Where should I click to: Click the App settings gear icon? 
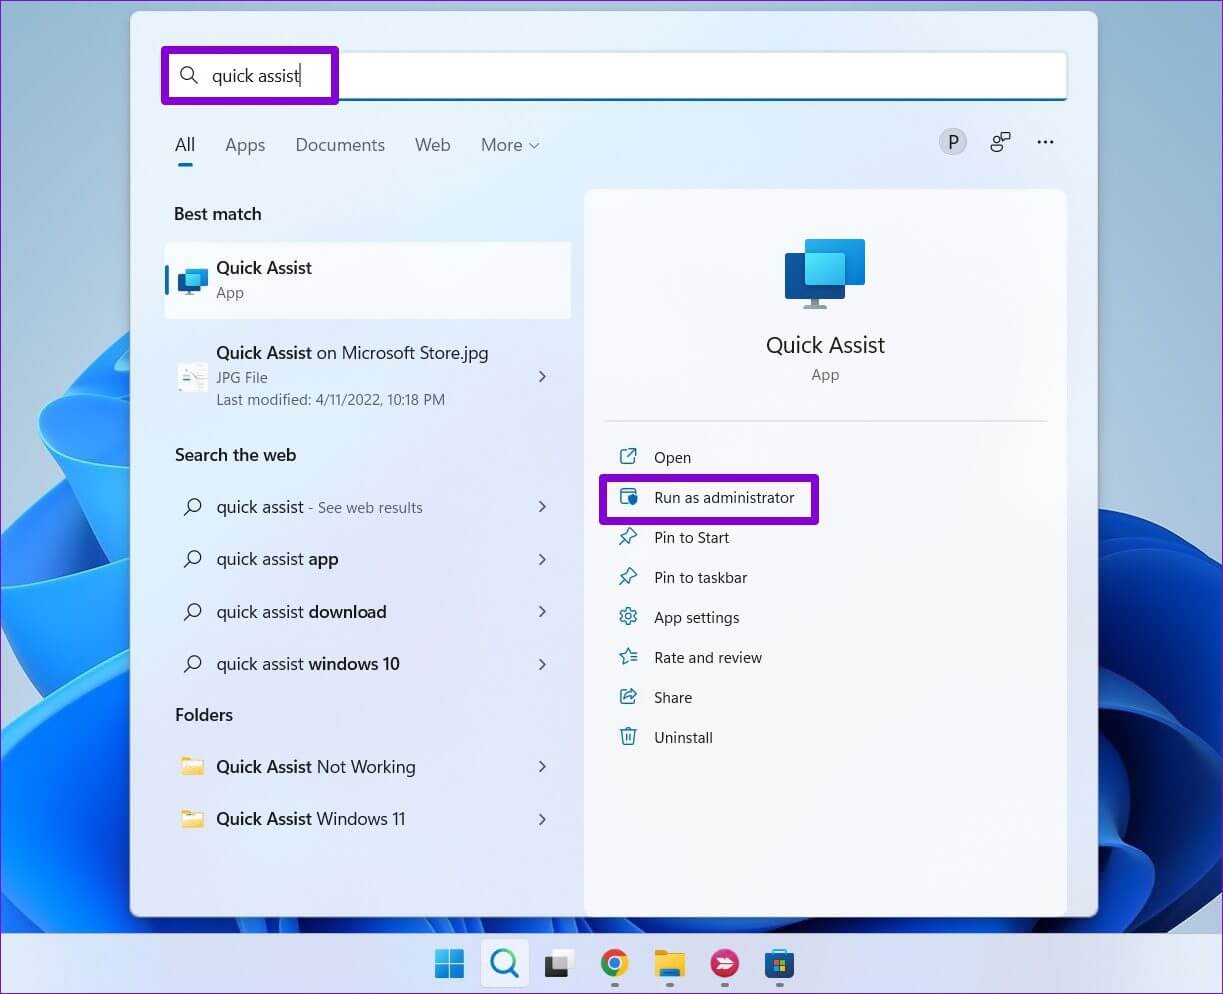(628, 617)
